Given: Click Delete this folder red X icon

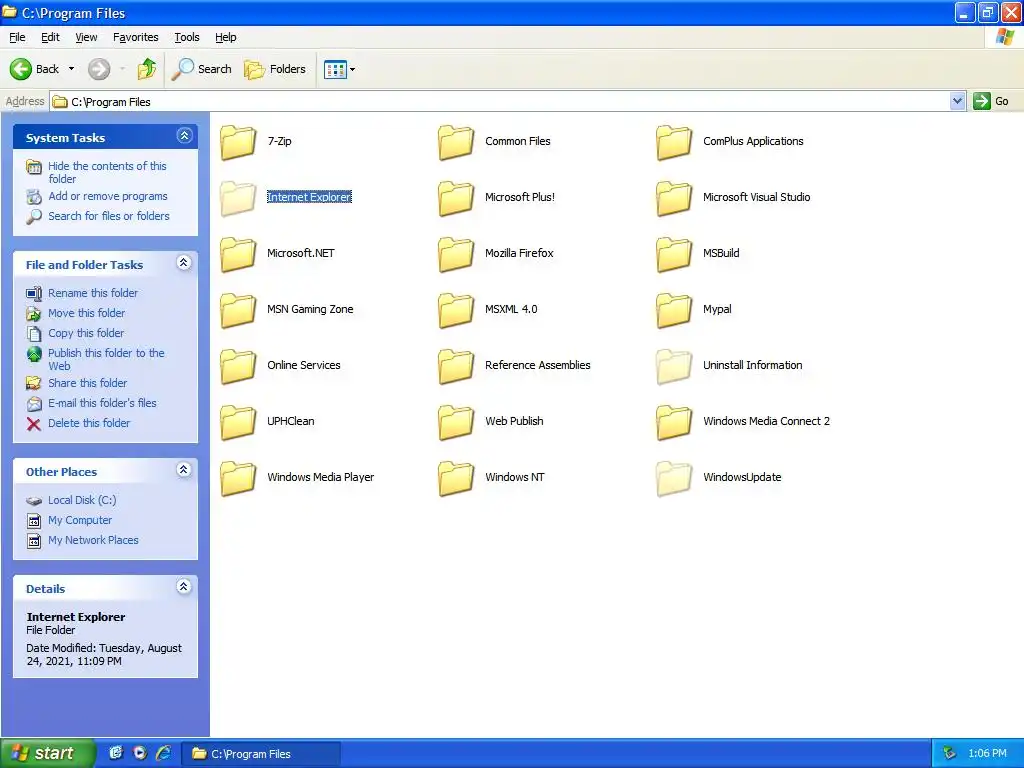Looking at the screenshot, I should tap(34, 424).
